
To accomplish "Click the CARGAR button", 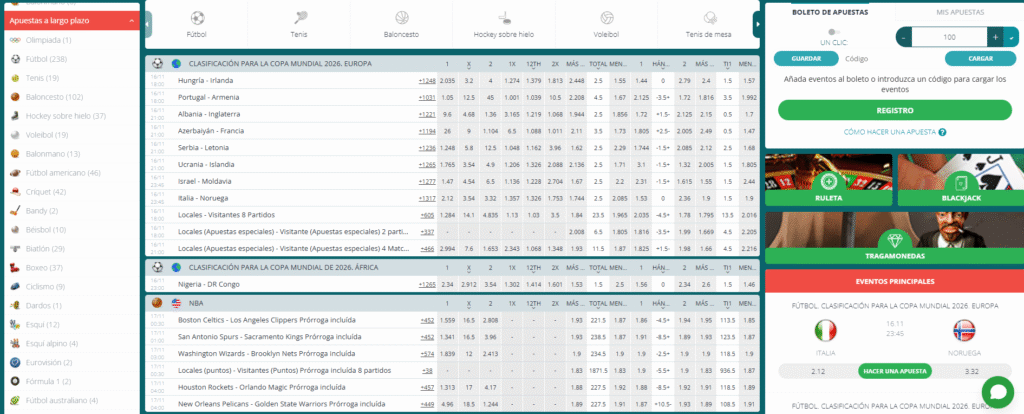I will pos(980,59).
